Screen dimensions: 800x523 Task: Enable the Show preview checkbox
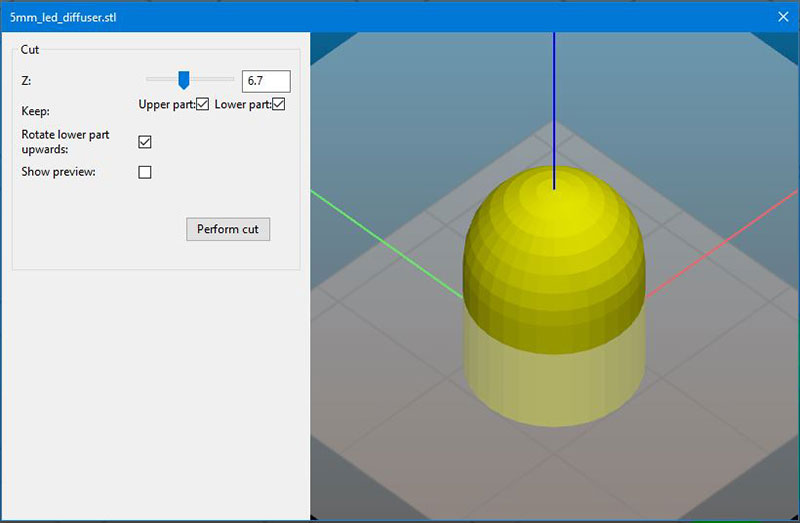tap(145, 172)
